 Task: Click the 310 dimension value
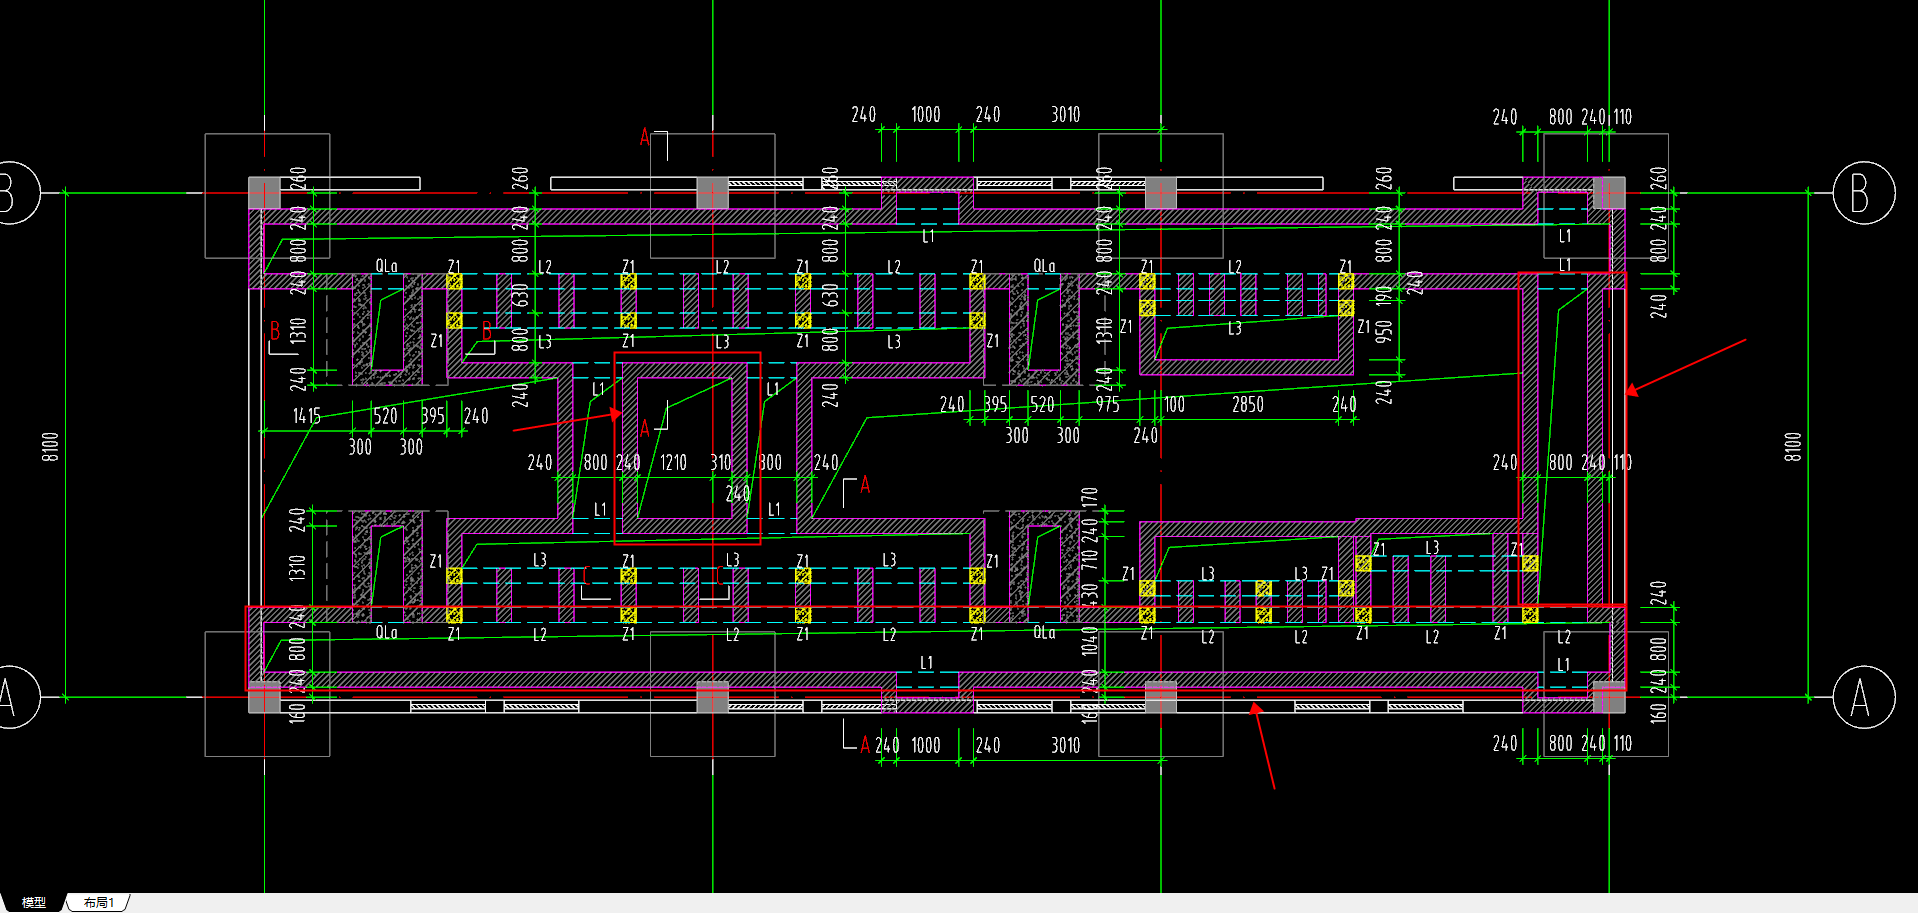click(x=721, y=462)
